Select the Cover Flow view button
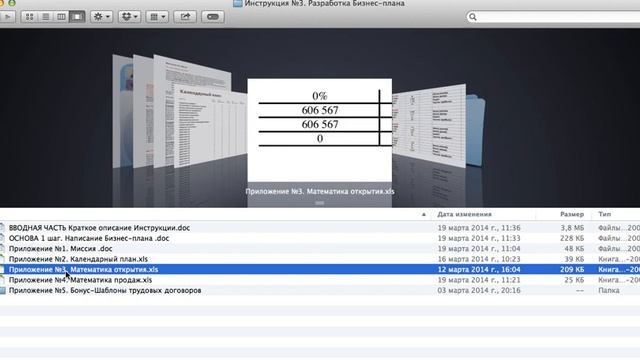This screenshot has width=640, height=360. (x=77, y=17)
